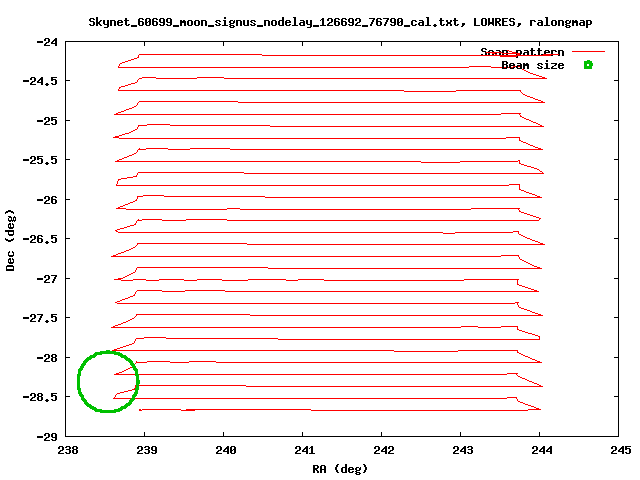Click the -25.5 y-axis tick label
The image size is (640, 480).
tap(40, 160)
